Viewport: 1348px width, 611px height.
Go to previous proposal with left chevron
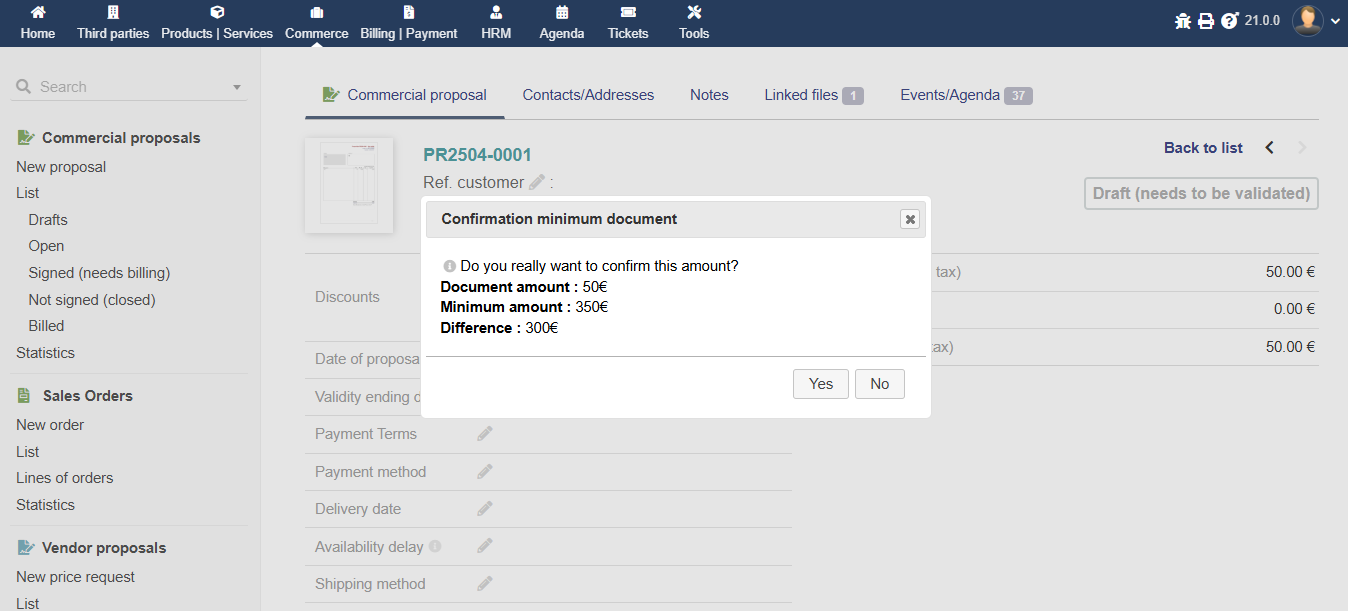pos(1270,148)
